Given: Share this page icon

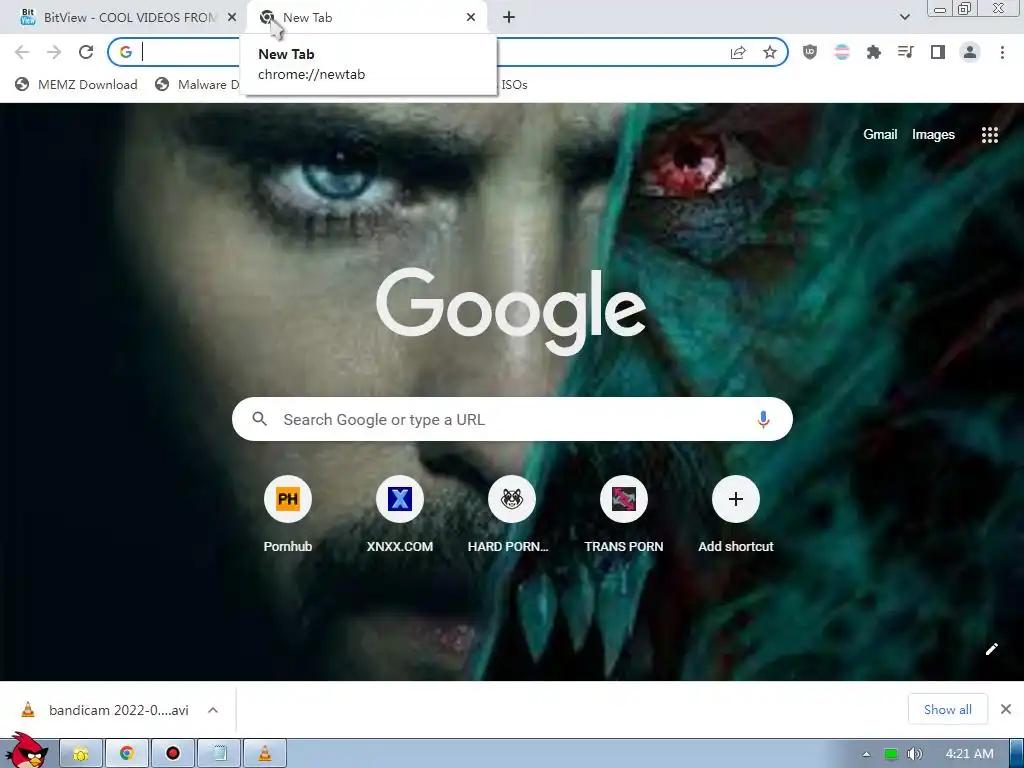Looking at the screenshot, I should (738, 52).
